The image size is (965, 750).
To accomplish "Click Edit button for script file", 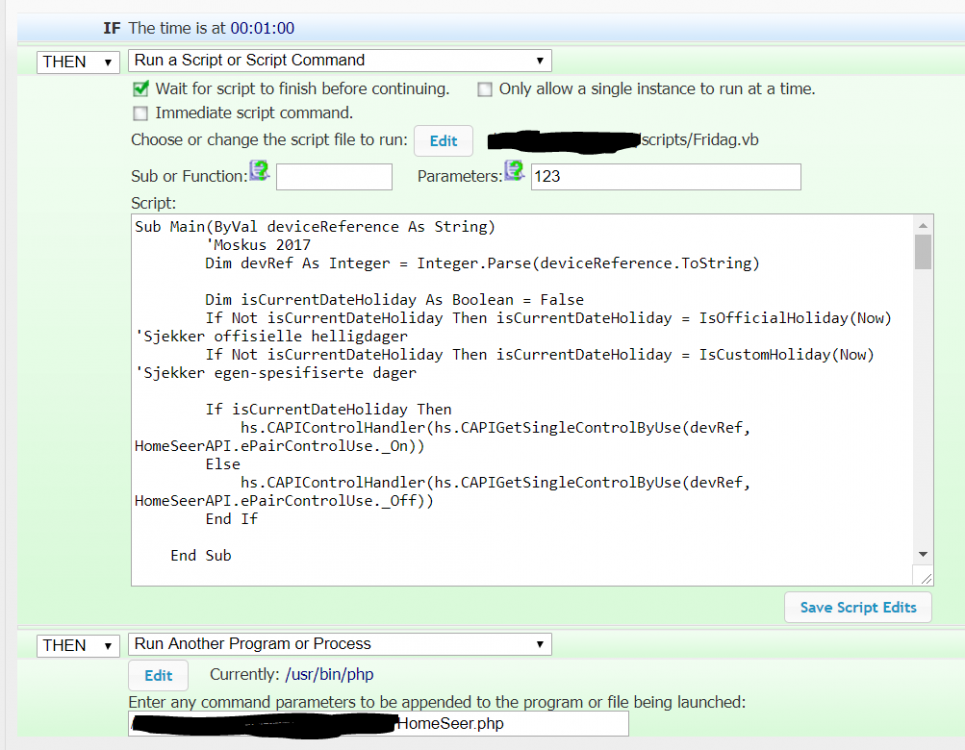I will (x=443, y=141).
